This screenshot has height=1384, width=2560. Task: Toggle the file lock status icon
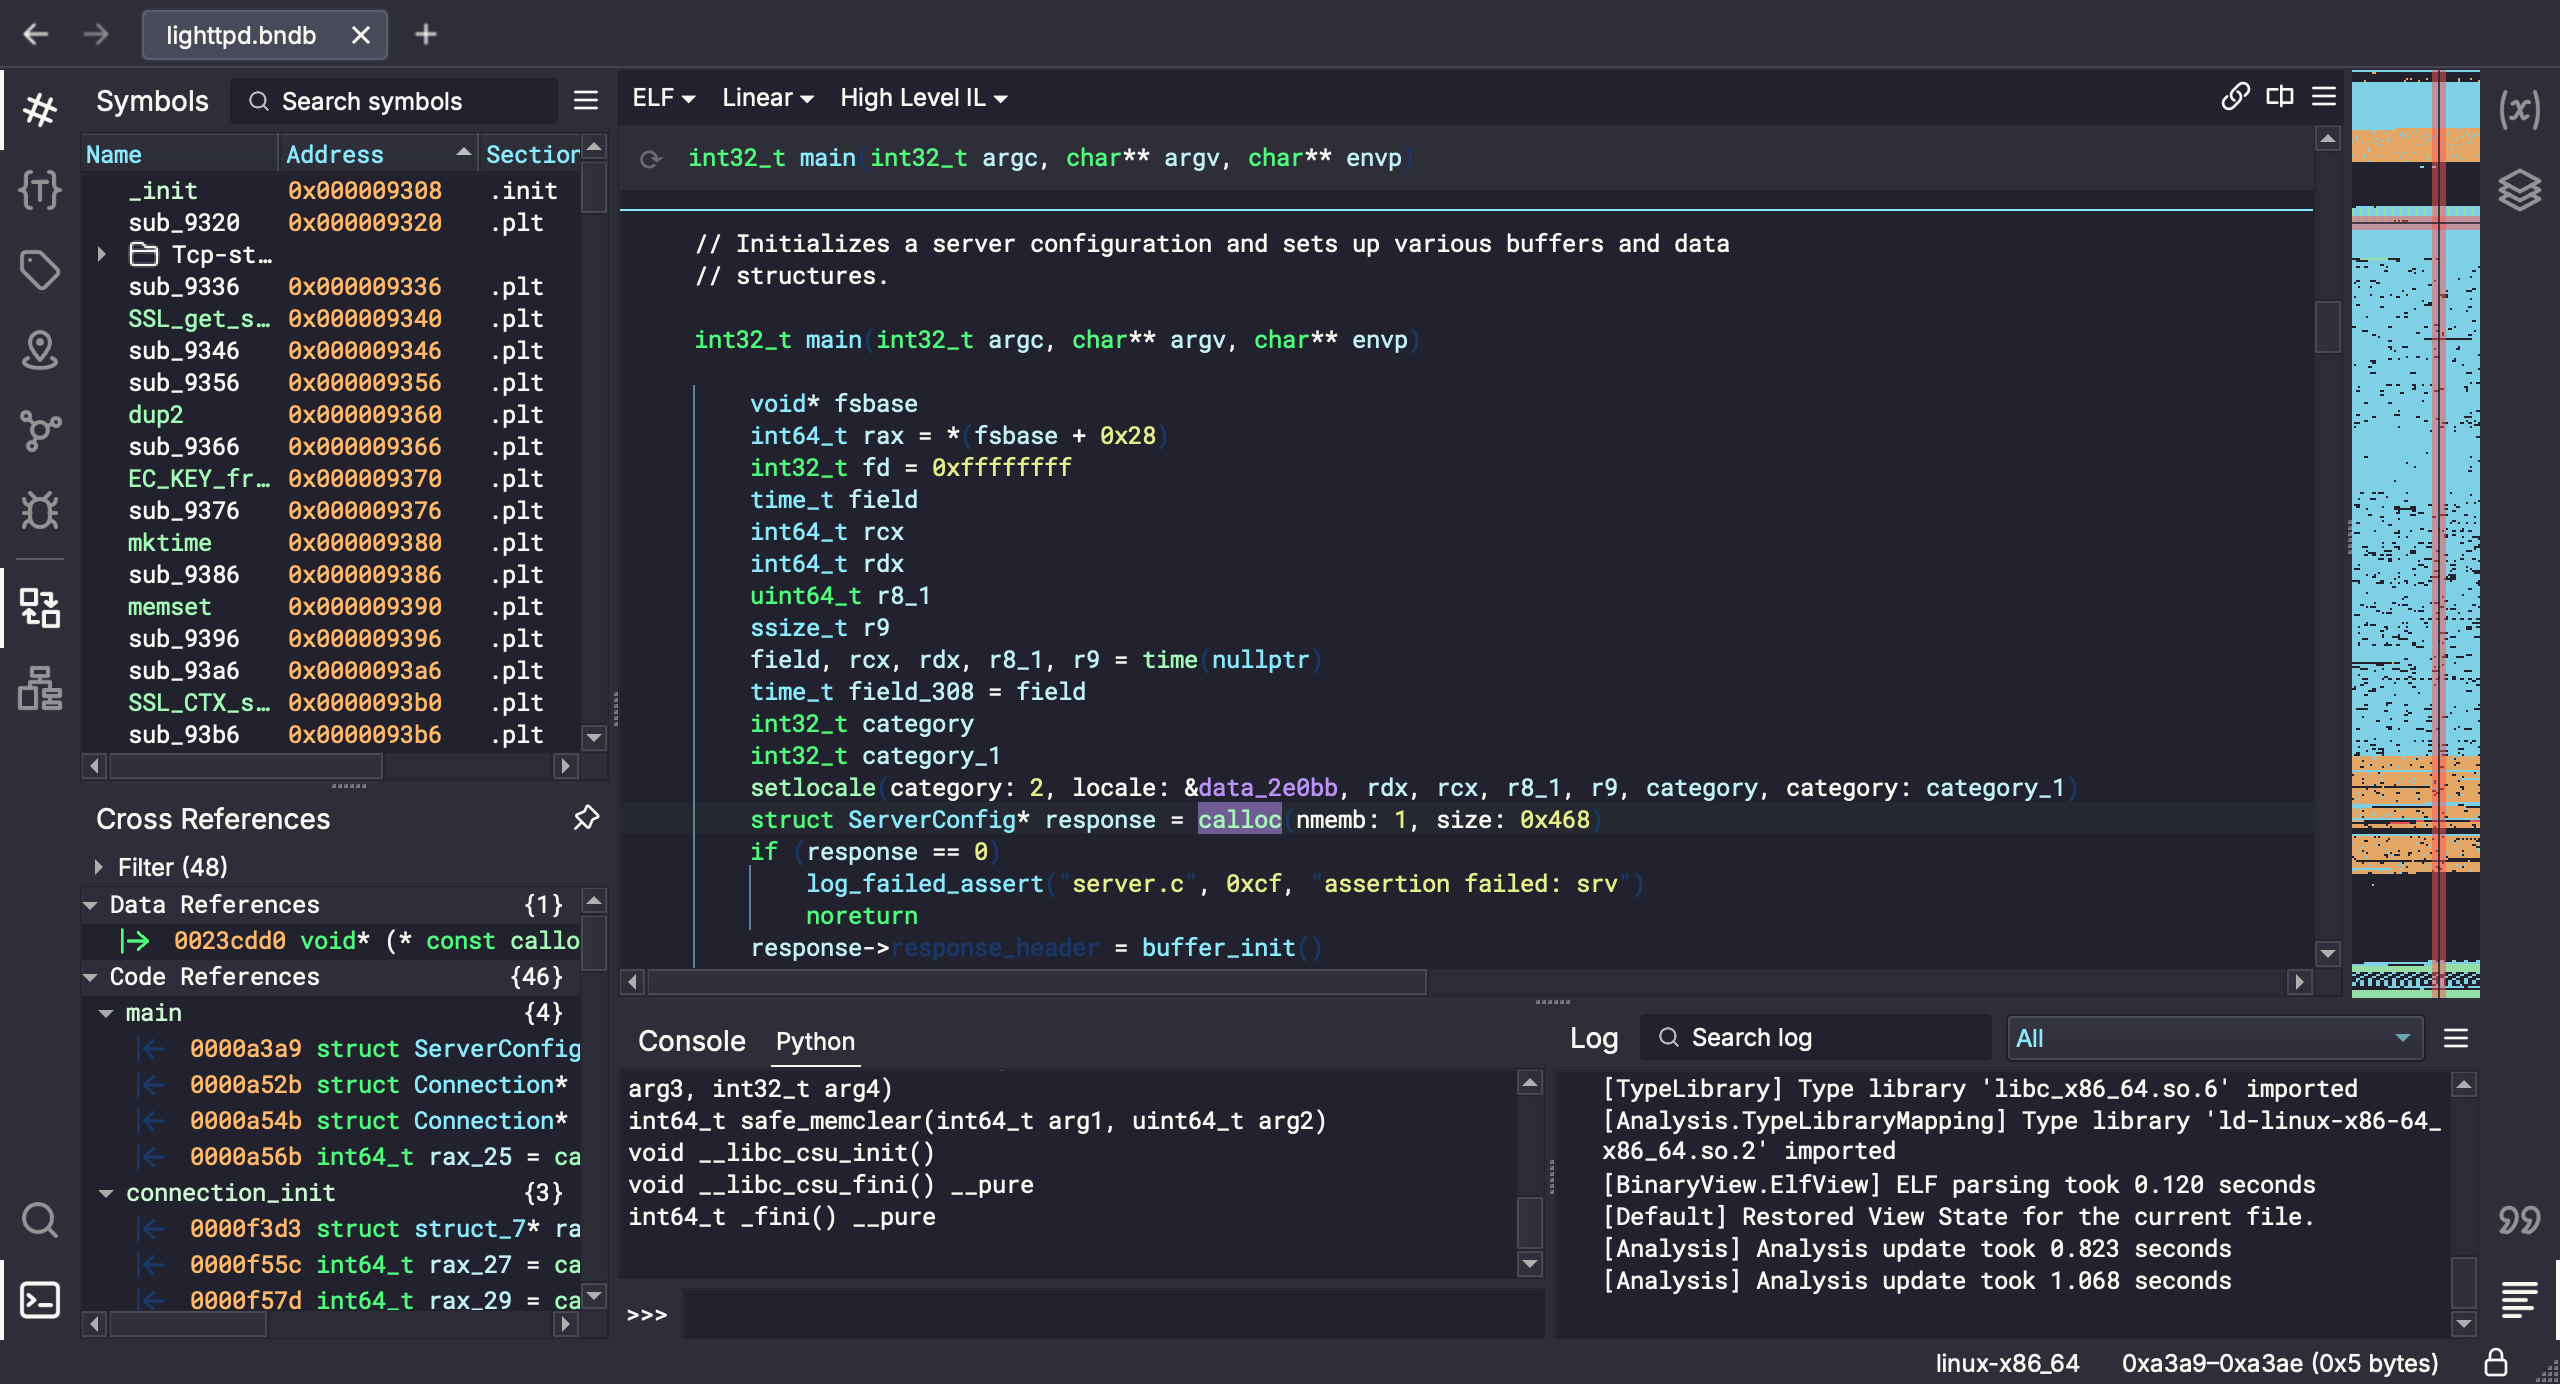[x=2495, y=1363]
